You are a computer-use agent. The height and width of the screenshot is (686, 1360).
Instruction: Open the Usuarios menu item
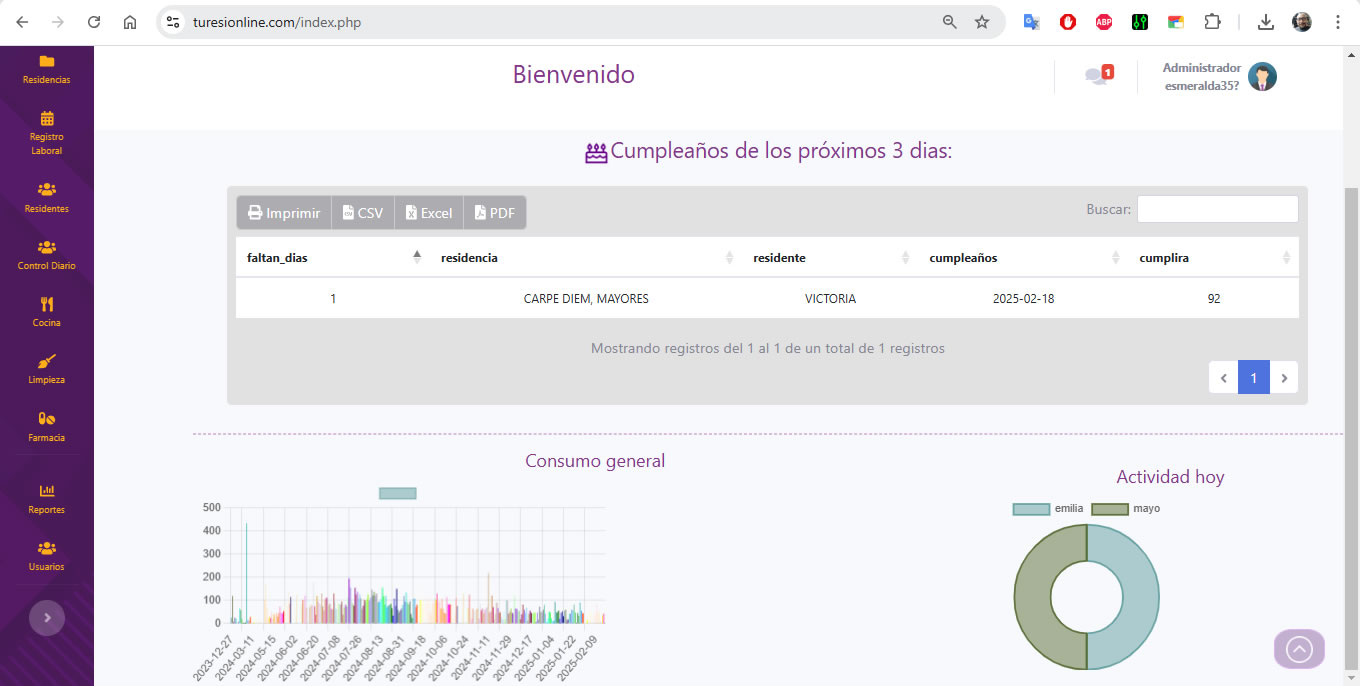(47, 555)
